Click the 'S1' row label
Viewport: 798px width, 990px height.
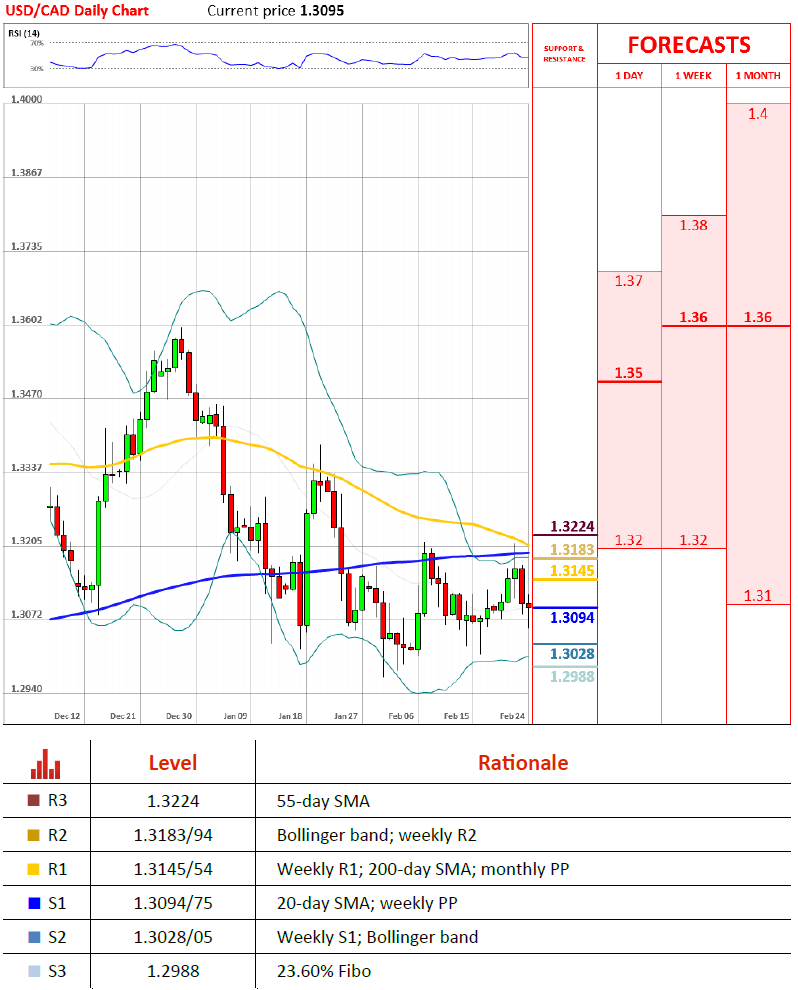tap(57, 903)
